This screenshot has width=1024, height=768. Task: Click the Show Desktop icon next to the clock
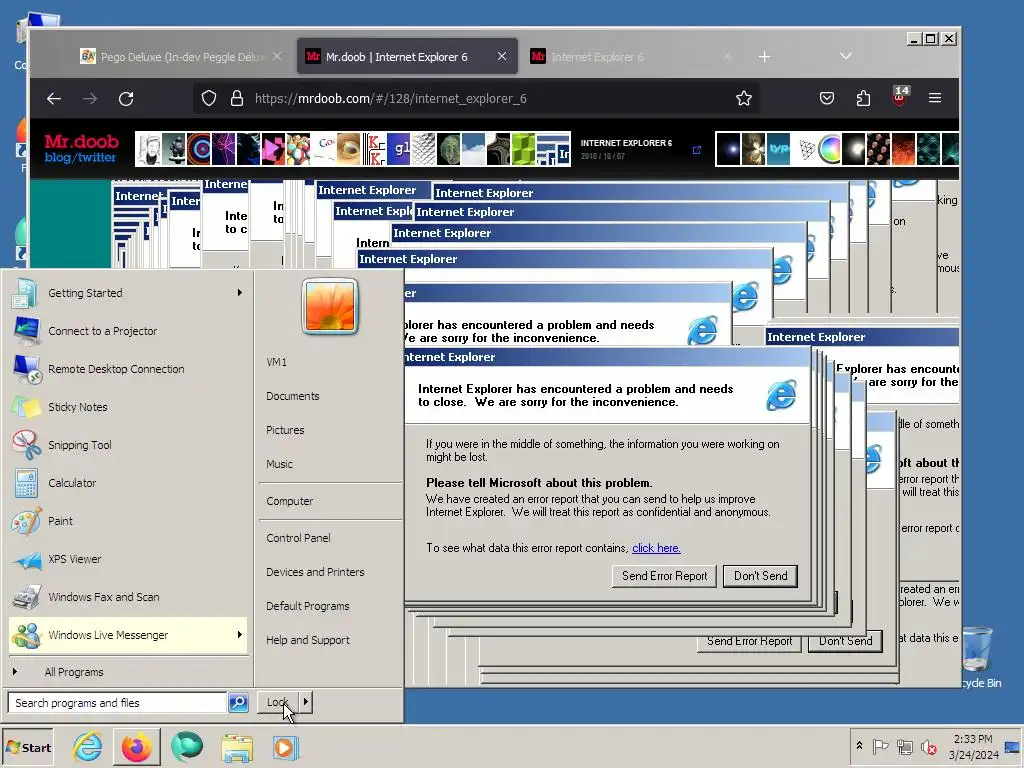(1013, 747)
